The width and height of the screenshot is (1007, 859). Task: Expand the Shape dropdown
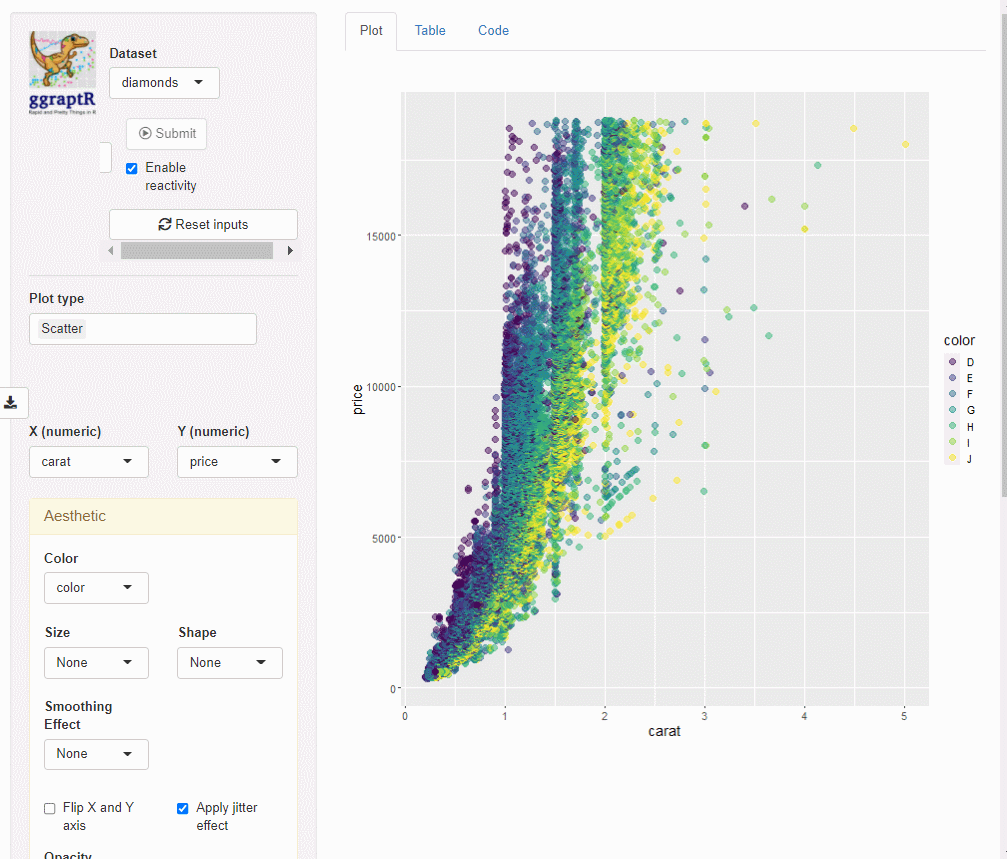[230, 663]
